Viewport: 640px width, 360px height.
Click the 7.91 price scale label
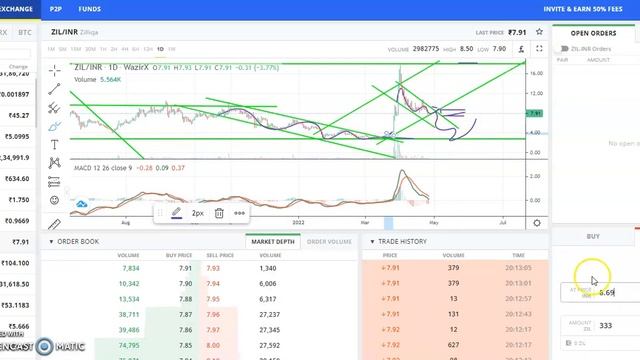point(535,113)
